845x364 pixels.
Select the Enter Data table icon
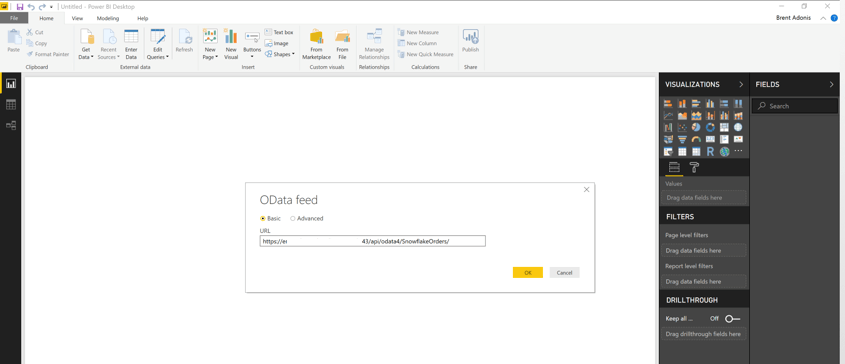coord(131,37)
